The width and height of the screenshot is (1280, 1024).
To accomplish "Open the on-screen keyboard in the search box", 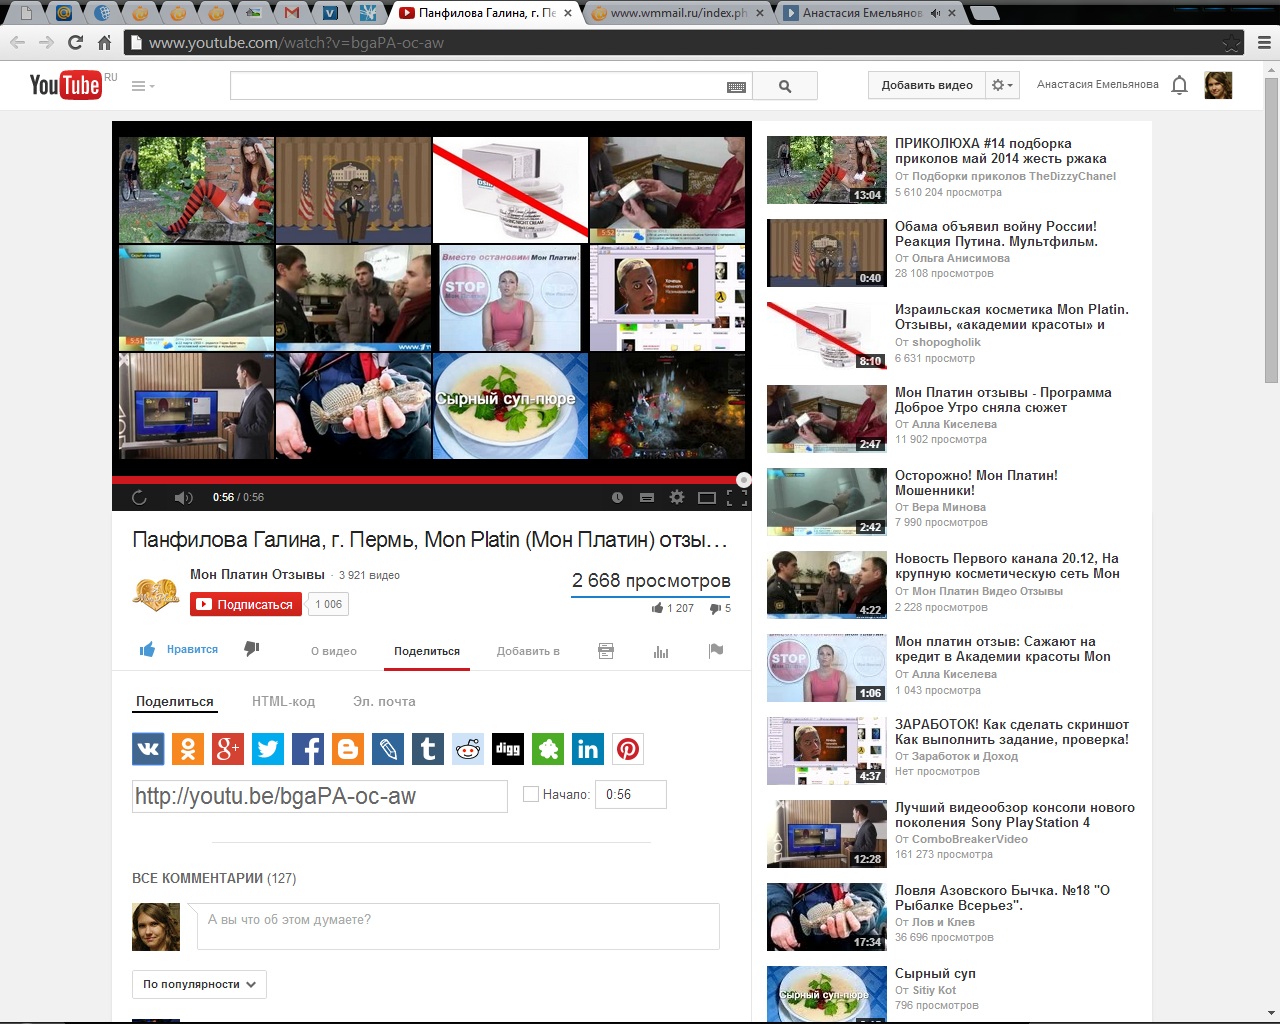I will tap(737, 87).
